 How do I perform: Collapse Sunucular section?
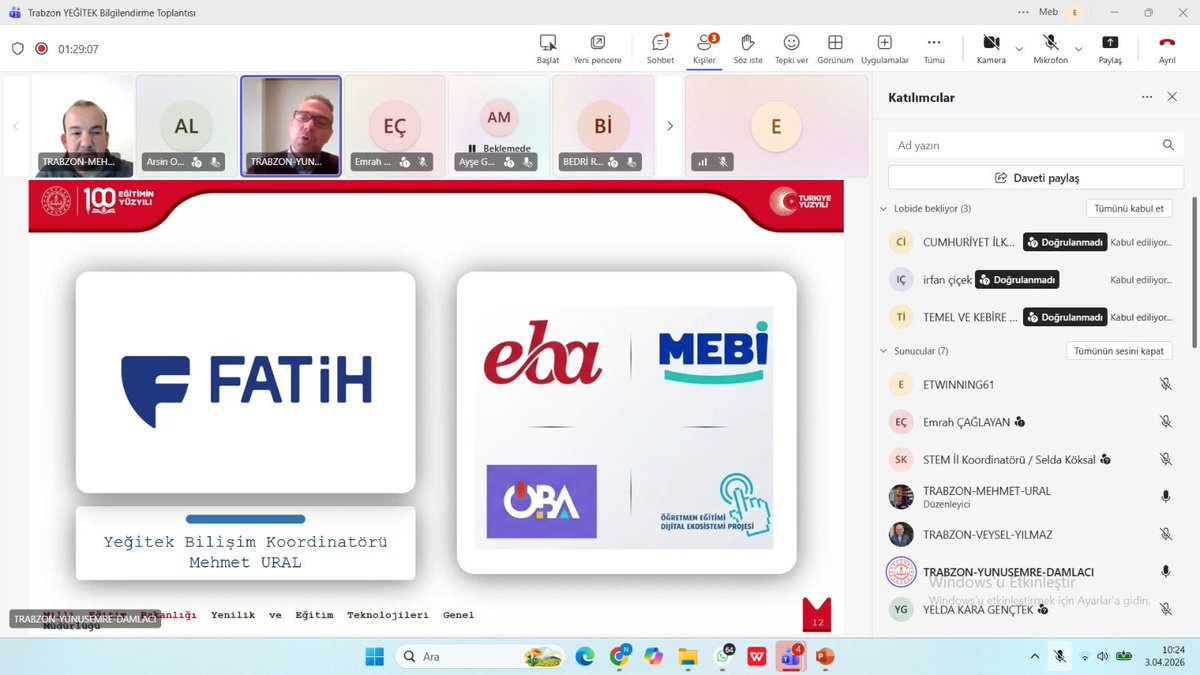(x=883, y=351)
